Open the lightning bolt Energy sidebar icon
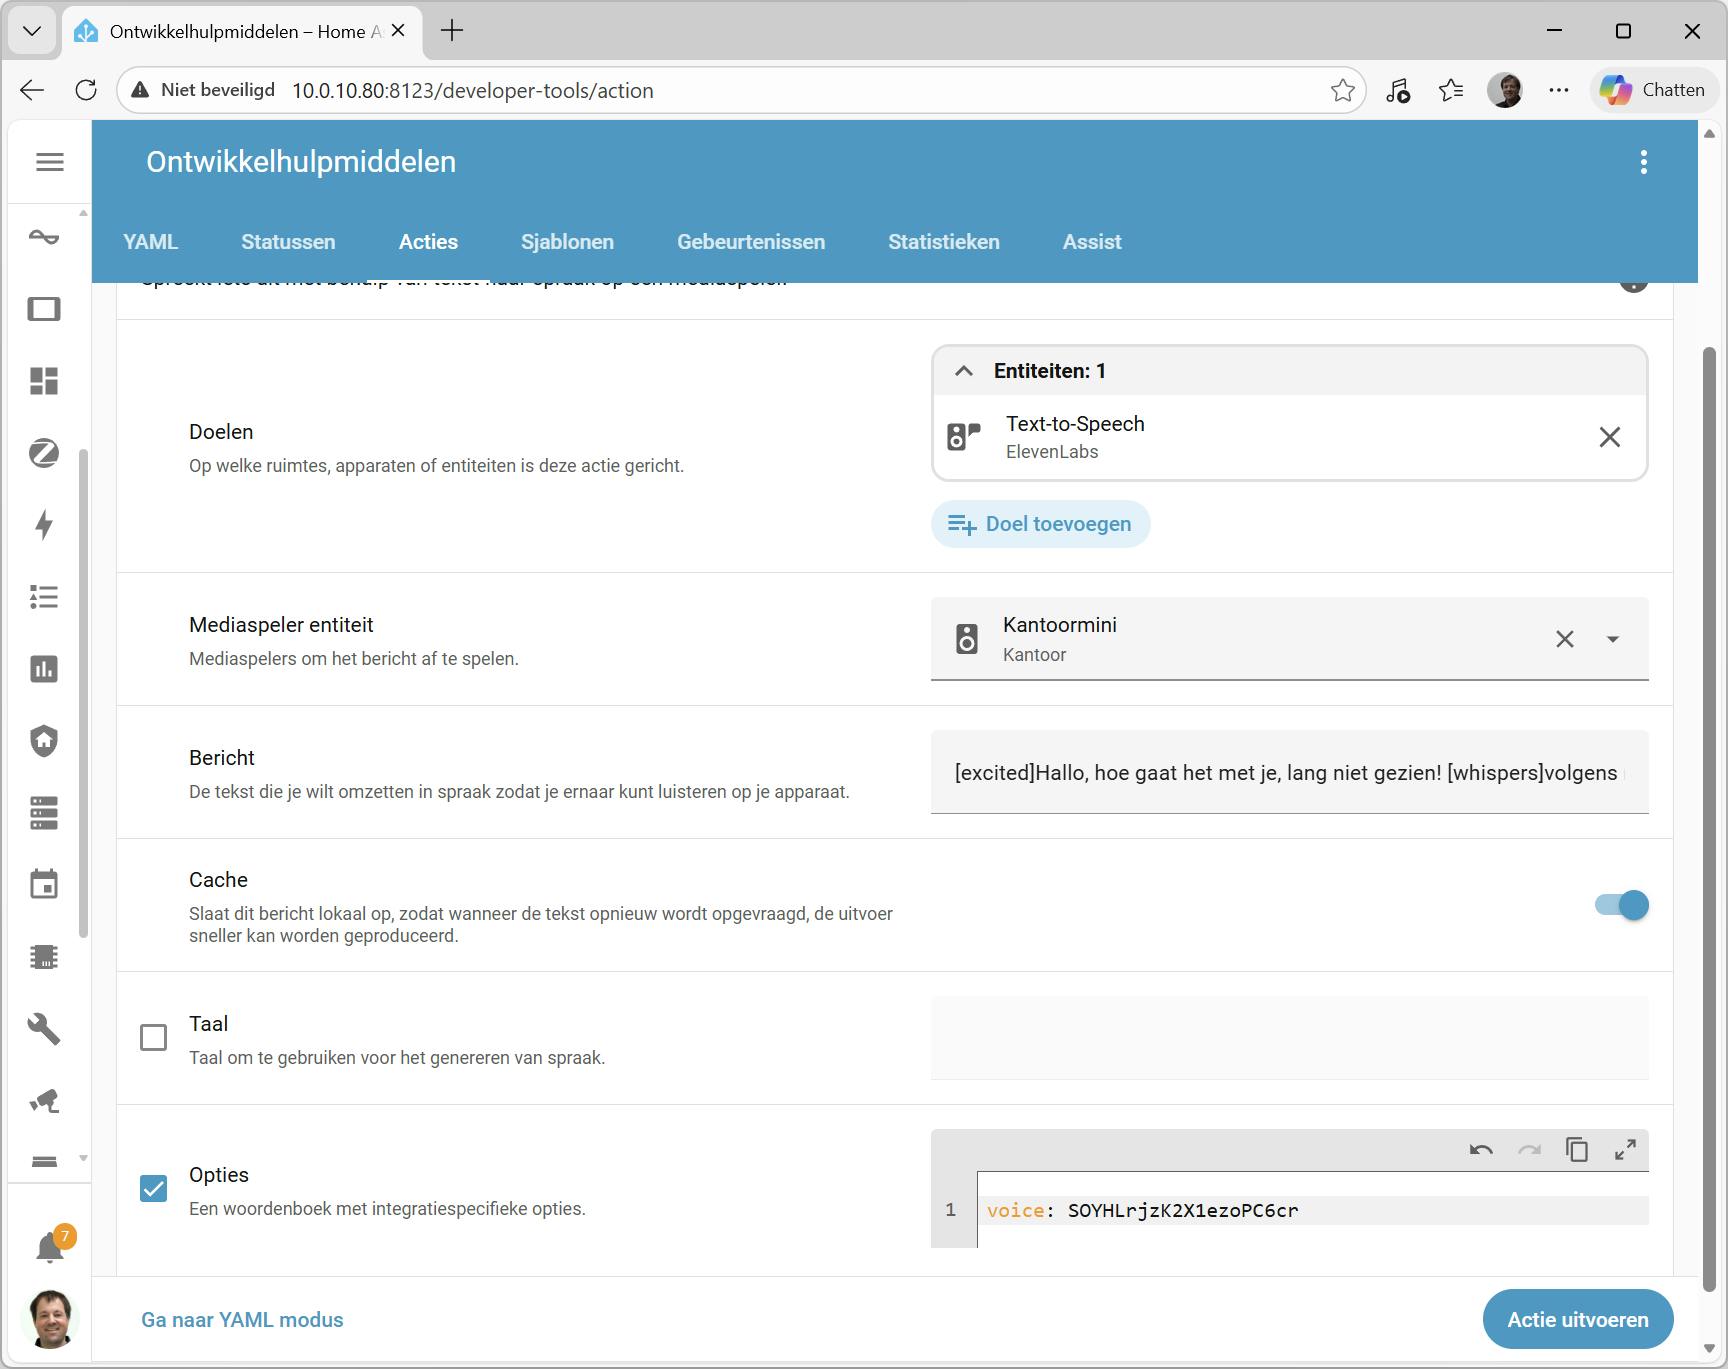 44,525
